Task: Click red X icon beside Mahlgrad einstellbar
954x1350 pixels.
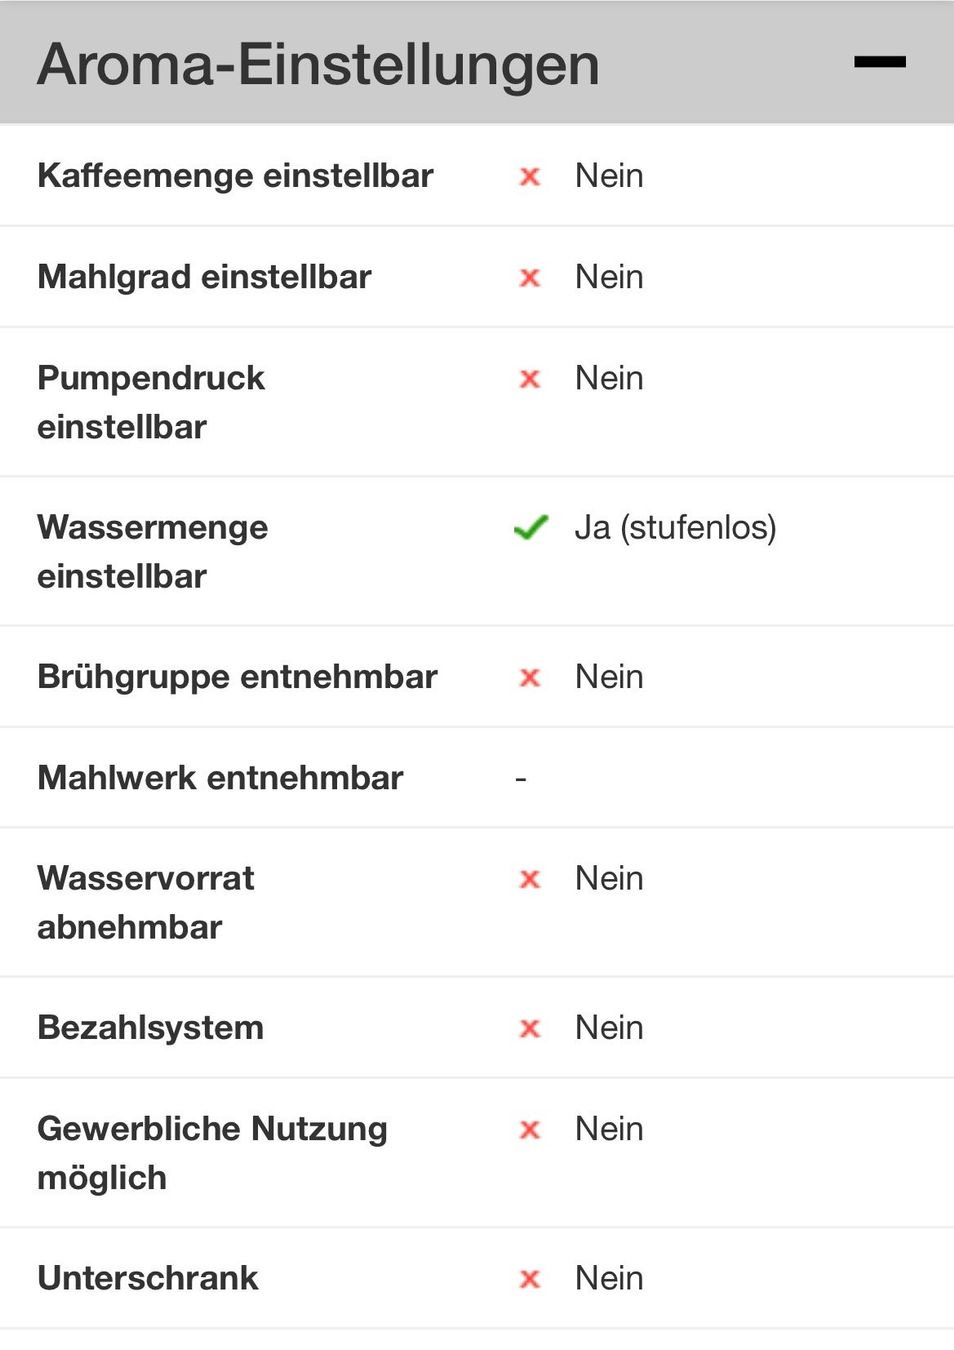Action: click(530, 278)
